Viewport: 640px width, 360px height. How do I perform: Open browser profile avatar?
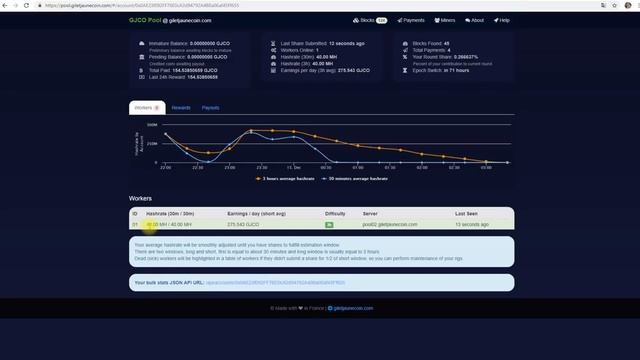click(628, 5)
